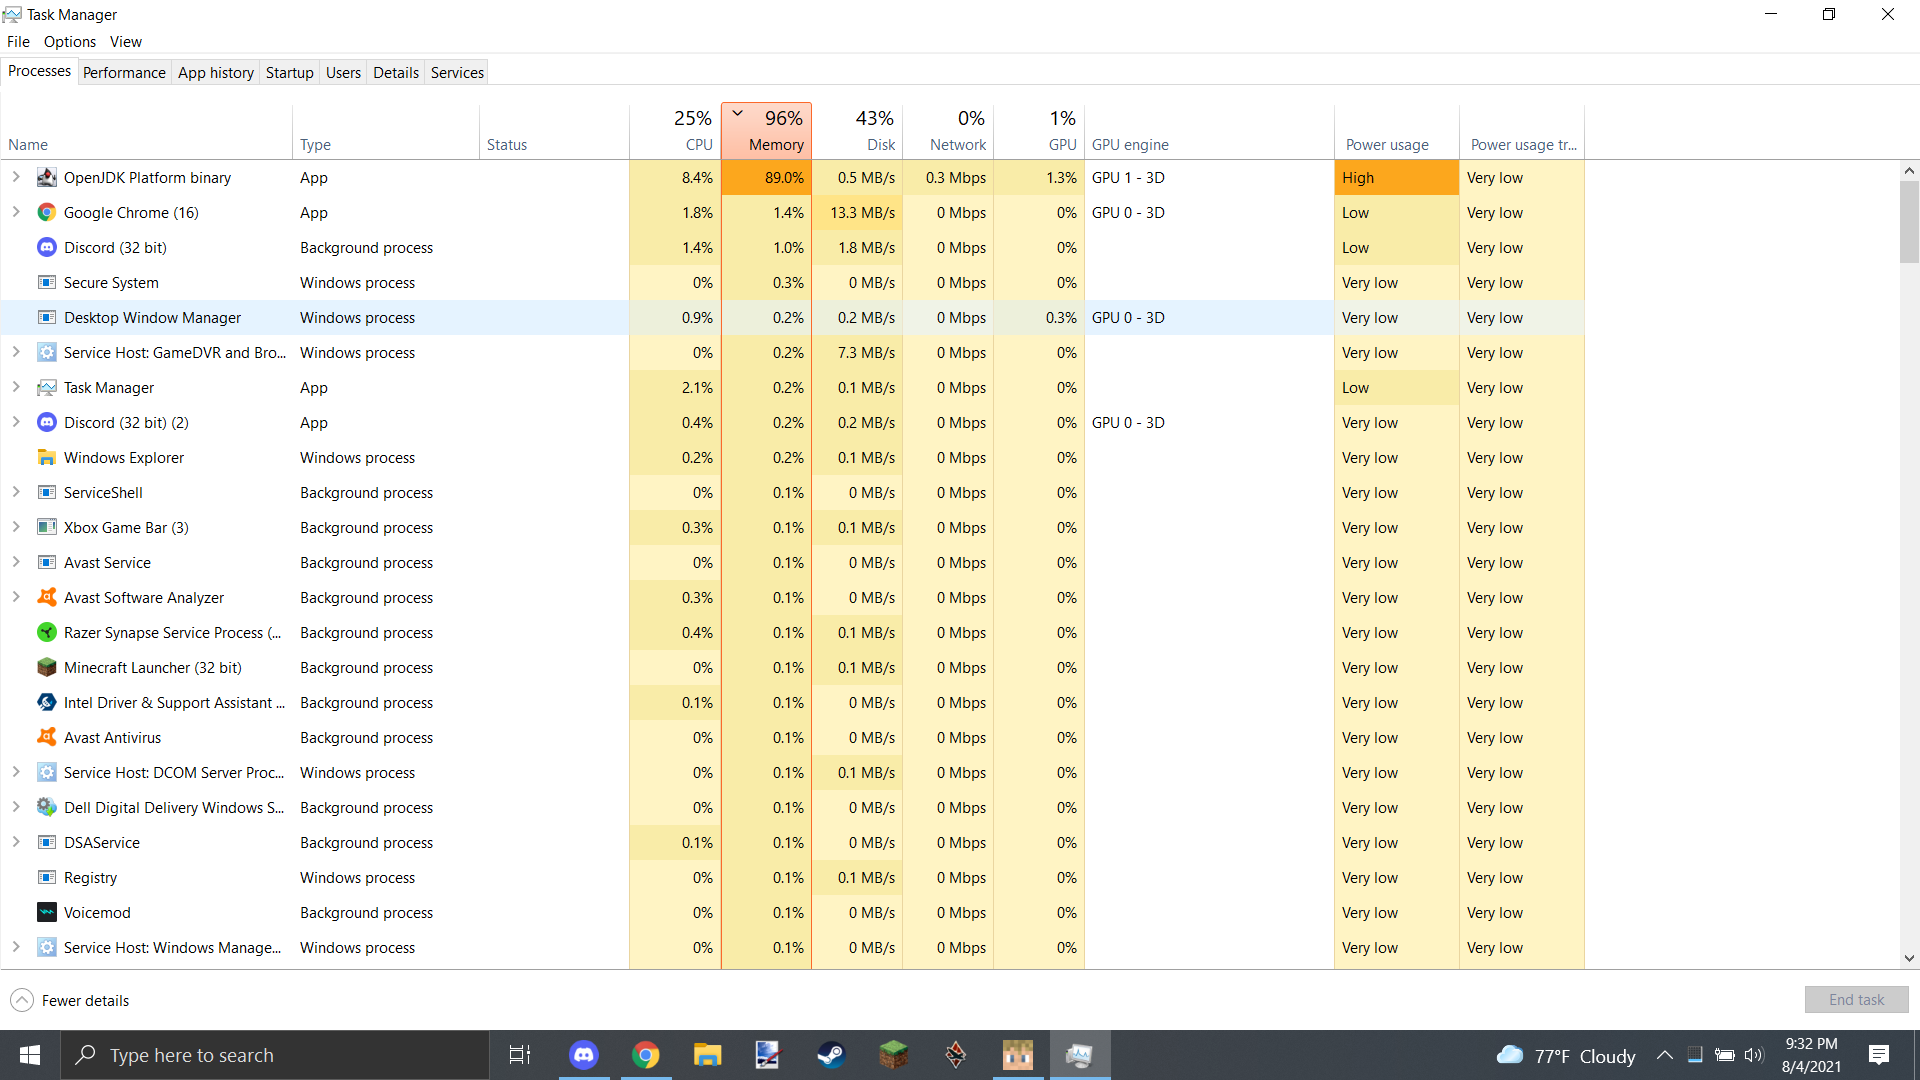Expand the Google Chrome (16) process group

pos(16,213)
